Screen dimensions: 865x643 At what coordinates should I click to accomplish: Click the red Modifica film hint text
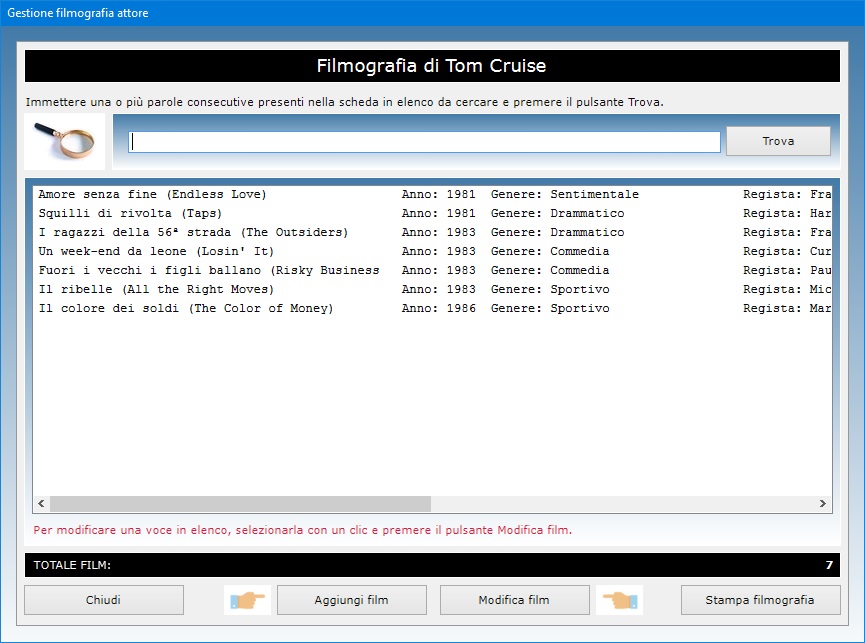[303, 530]
